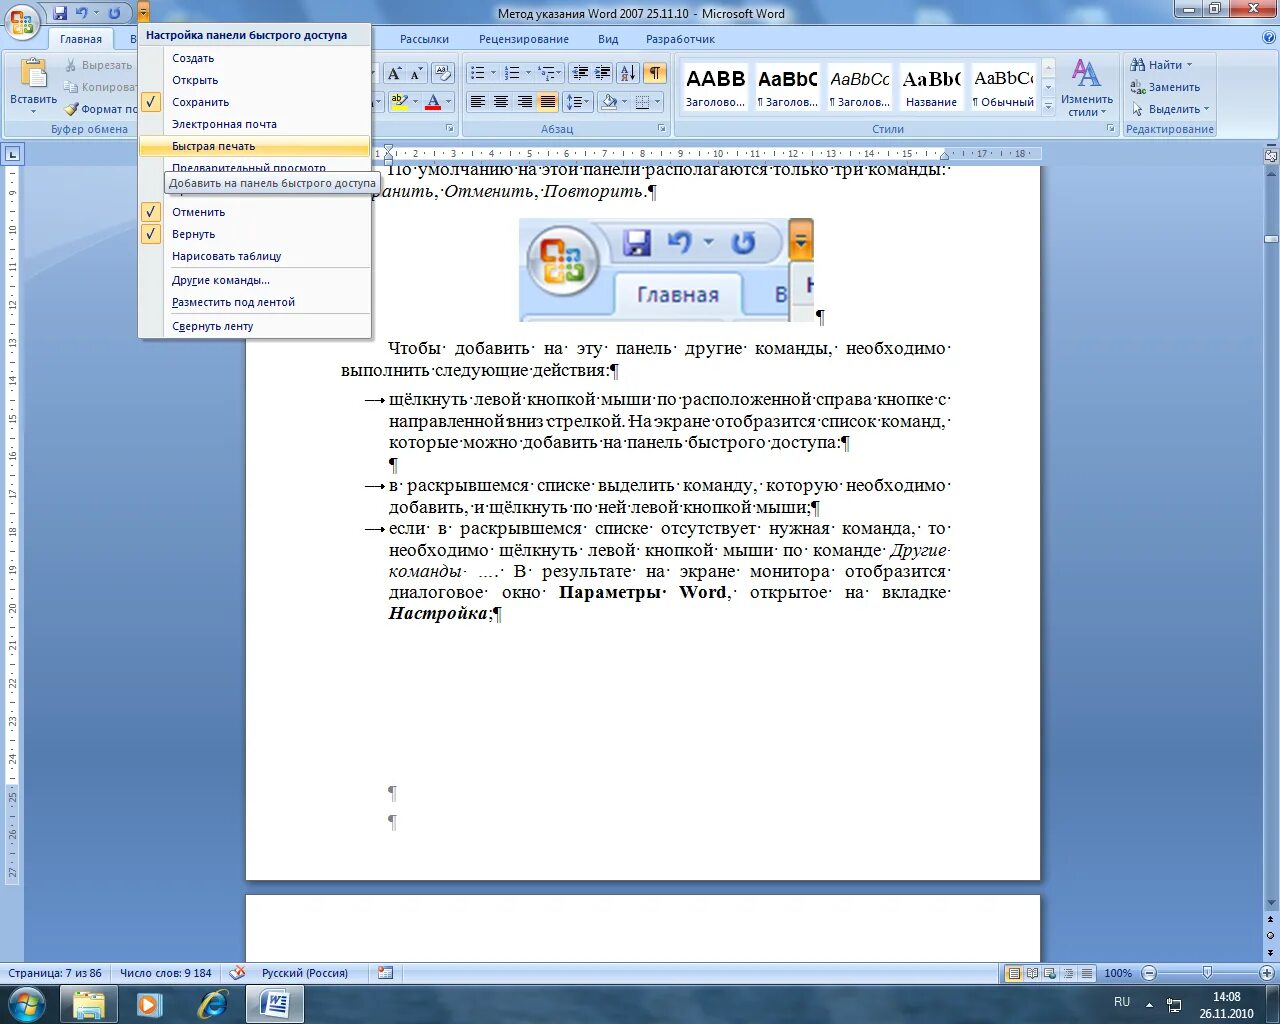Click the Заменить (Replace) button
Image resolution: width=1280 pixels, height=1024 pixels.
tap(1165, 87)
